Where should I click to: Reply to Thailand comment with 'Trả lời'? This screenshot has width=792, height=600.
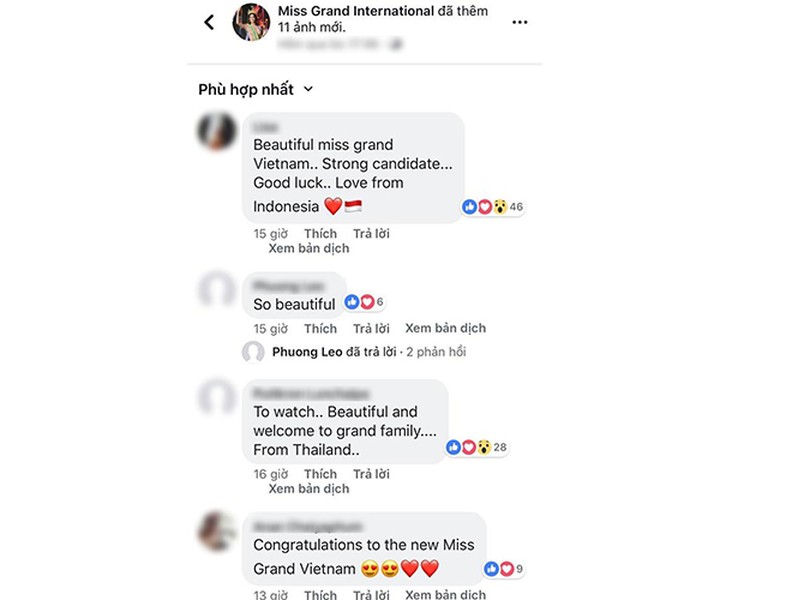point(371,474)
